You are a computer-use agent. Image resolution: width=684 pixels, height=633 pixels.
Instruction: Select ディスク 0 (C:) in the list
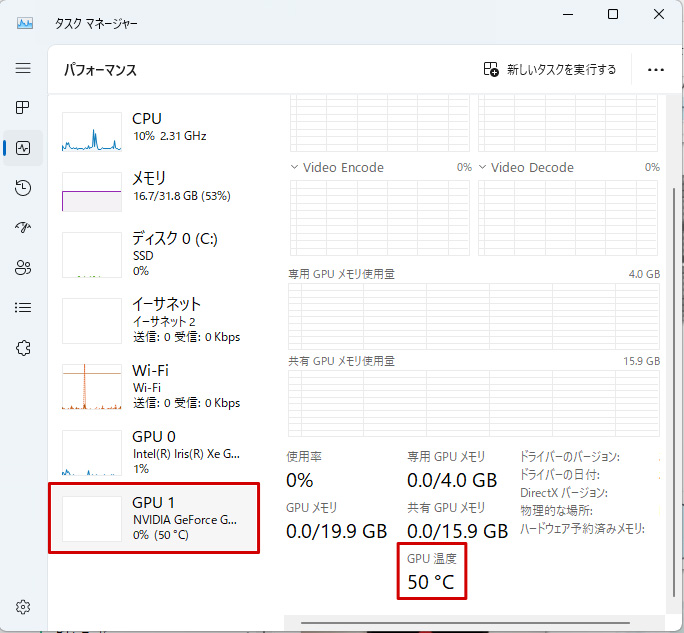click(x=154, y=254)
